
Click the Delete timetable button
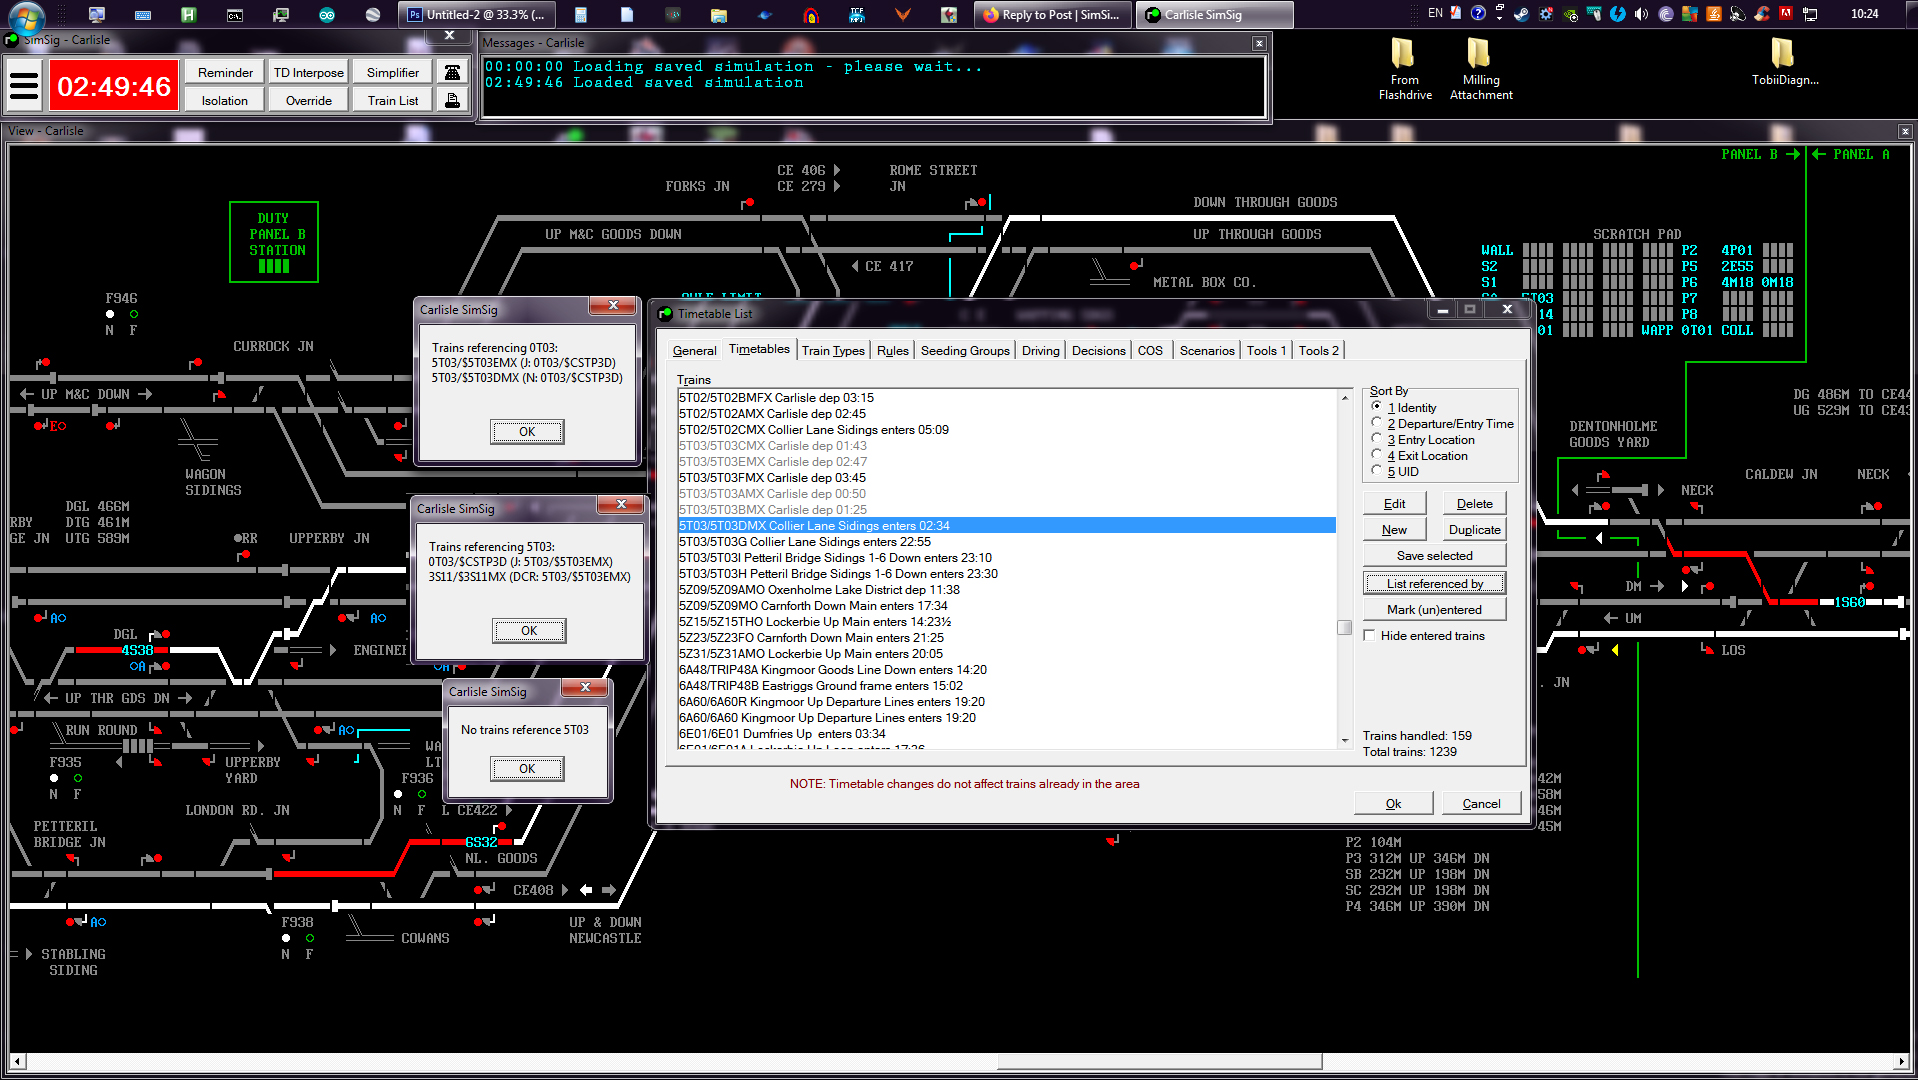[x=1474, y=504]
